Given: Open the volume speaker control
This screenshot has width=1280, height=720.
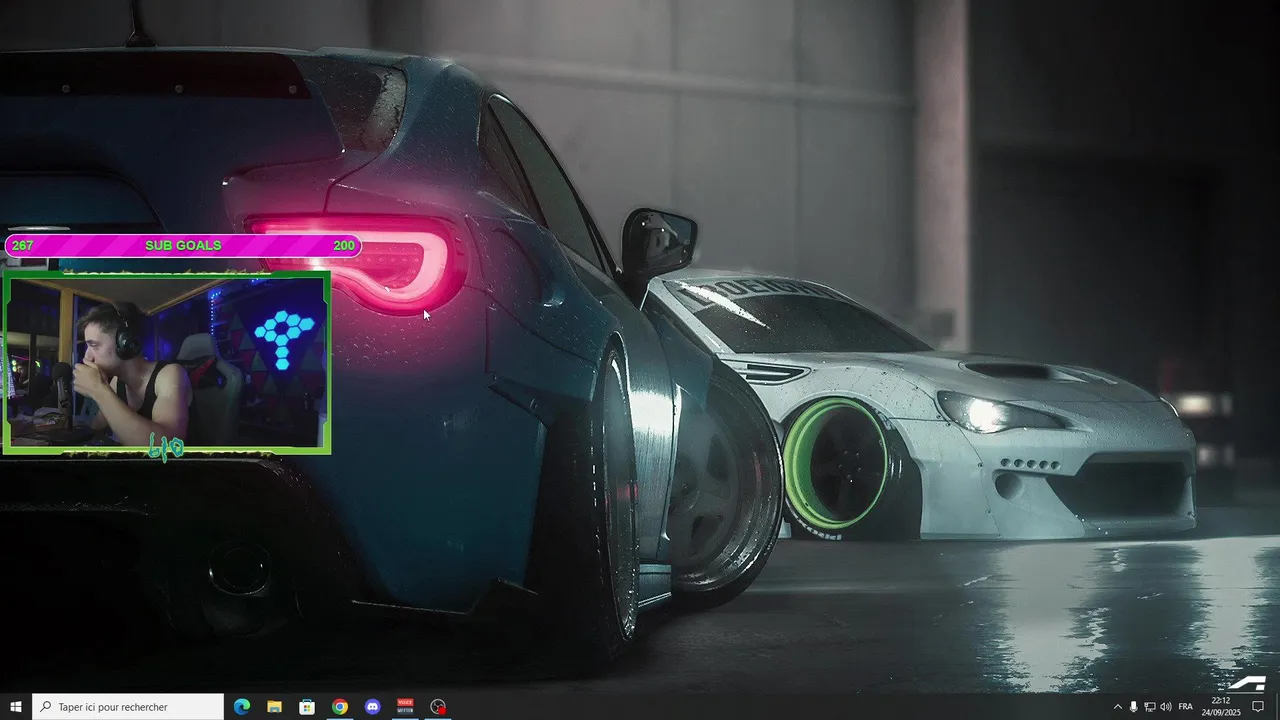Looking at the screenshot, I should pyautogui.click(x=1166, y=707).
